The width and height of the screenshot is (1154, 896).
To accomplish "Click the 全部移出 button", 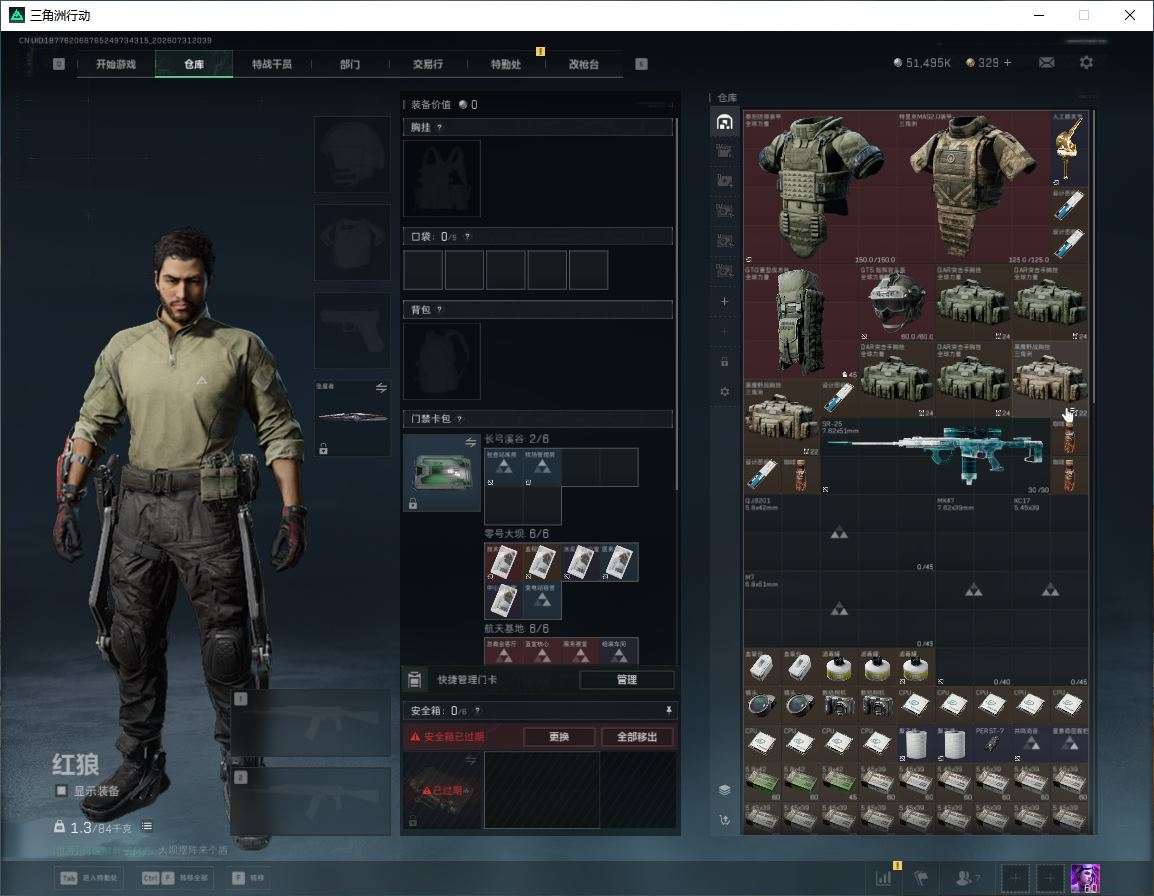I will (x=637, y=736).
